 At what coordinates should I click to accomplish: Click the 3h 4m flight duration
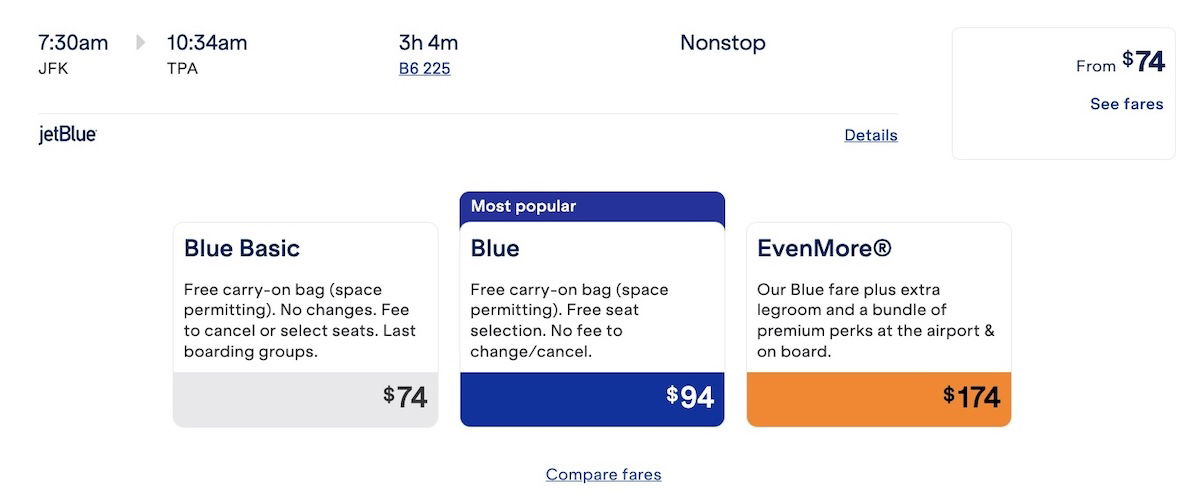[428, 43]
